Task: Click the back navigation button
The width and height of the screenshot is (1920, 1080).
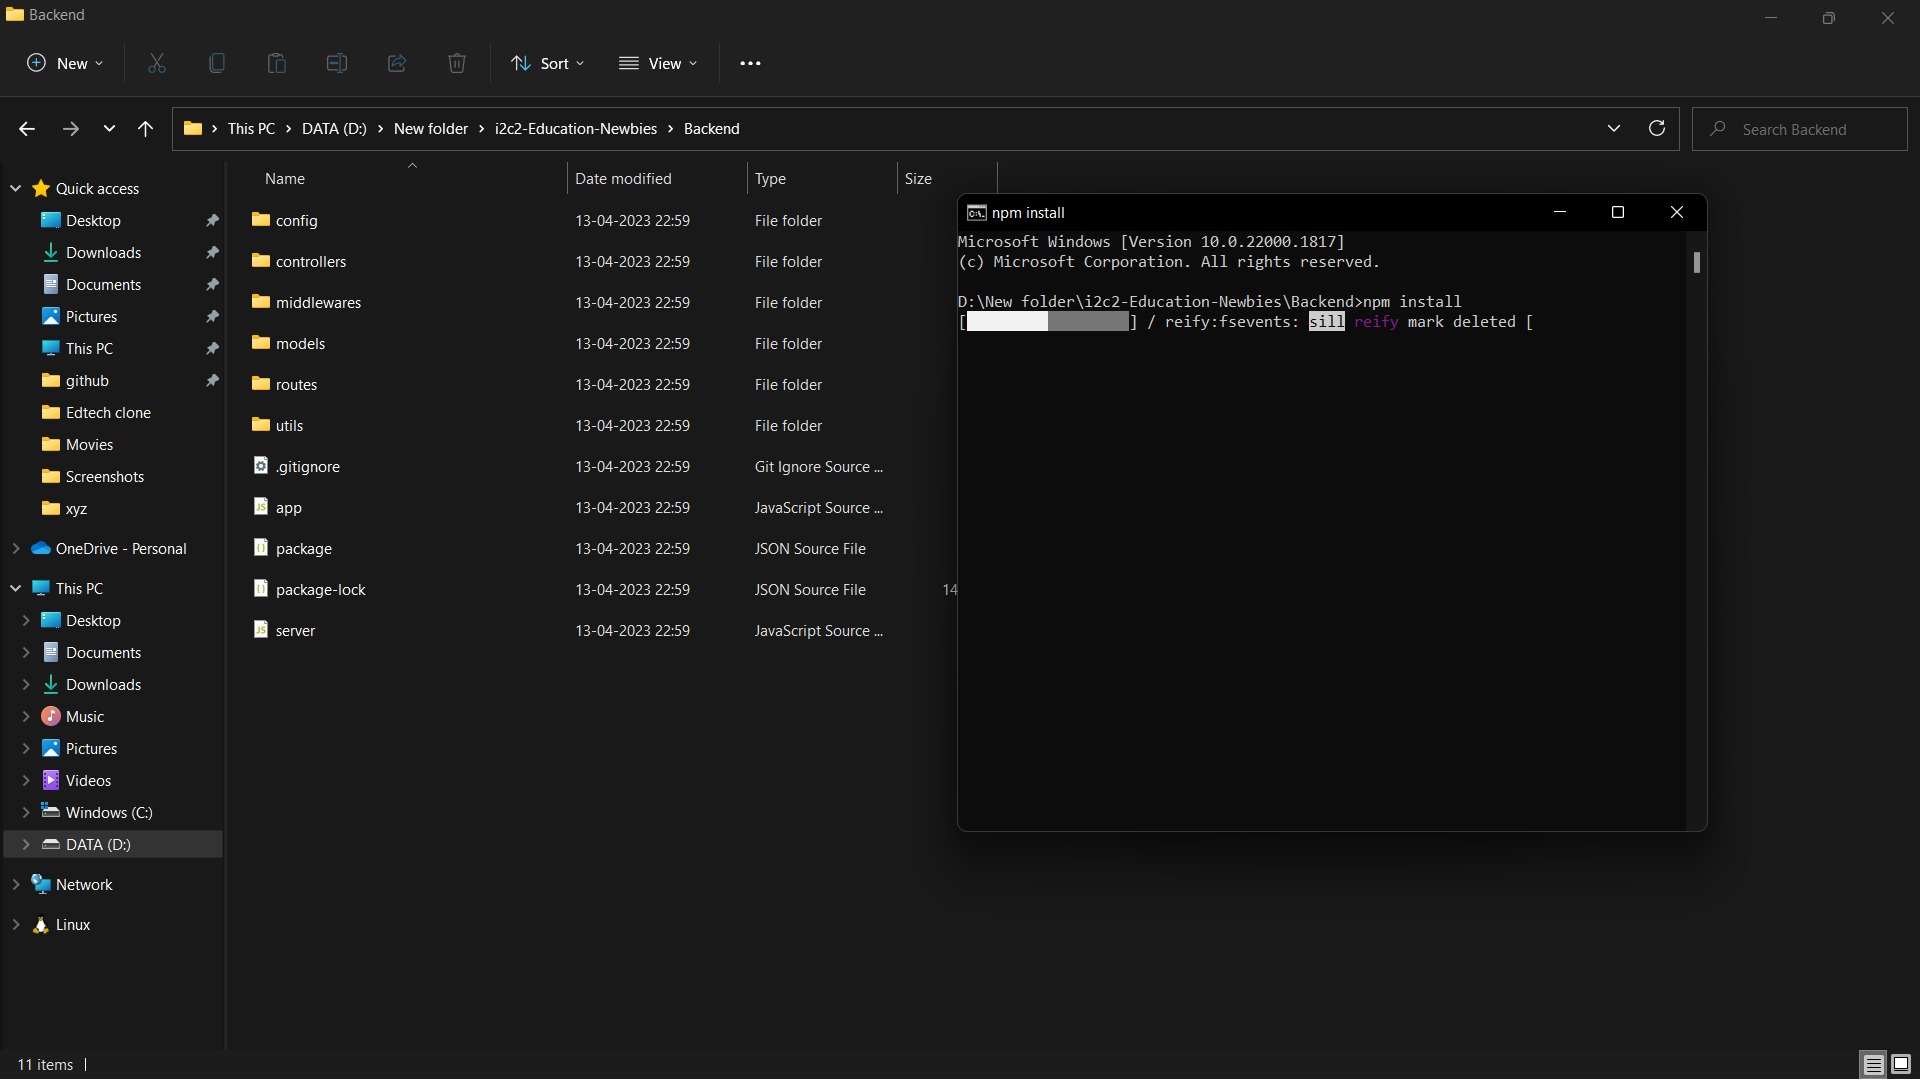Action: (x=26, y=128)
